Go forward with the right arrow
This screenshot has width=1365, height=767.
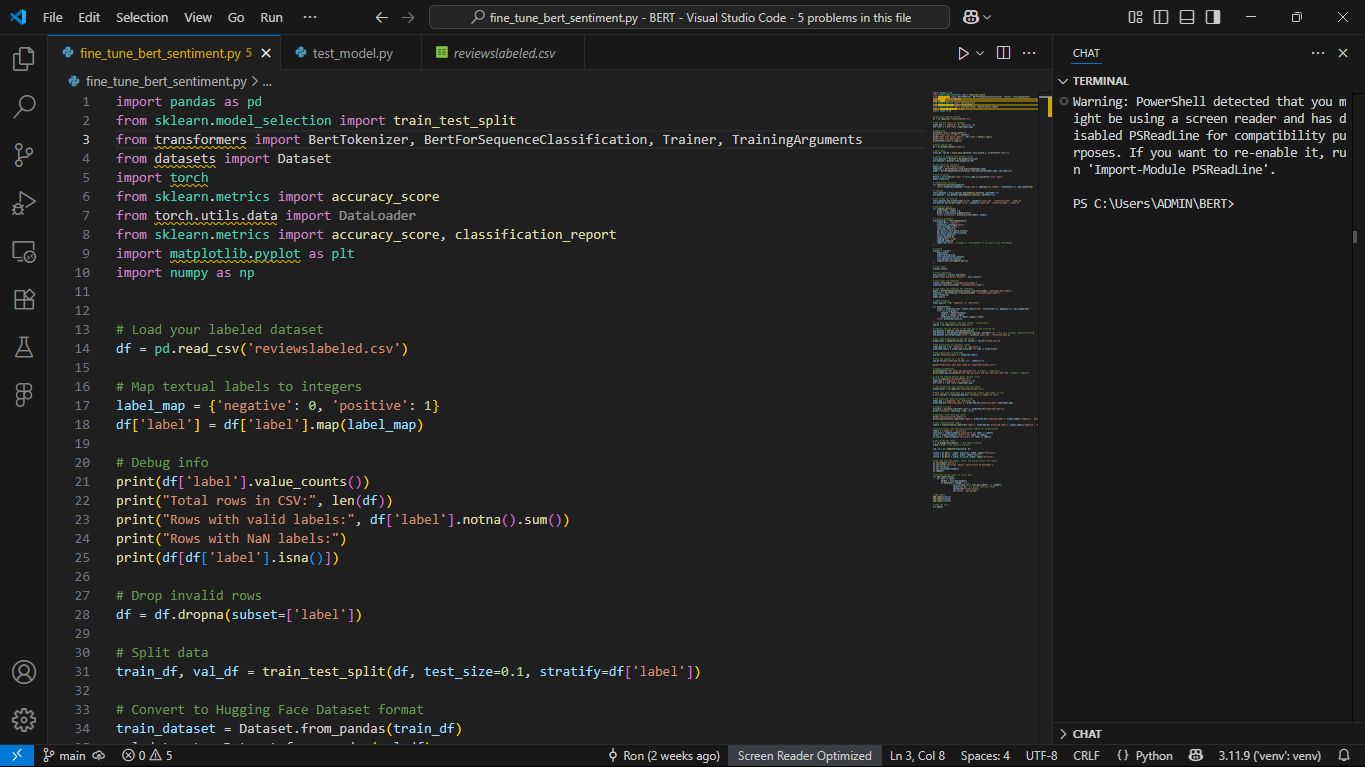tap(407, 17)
